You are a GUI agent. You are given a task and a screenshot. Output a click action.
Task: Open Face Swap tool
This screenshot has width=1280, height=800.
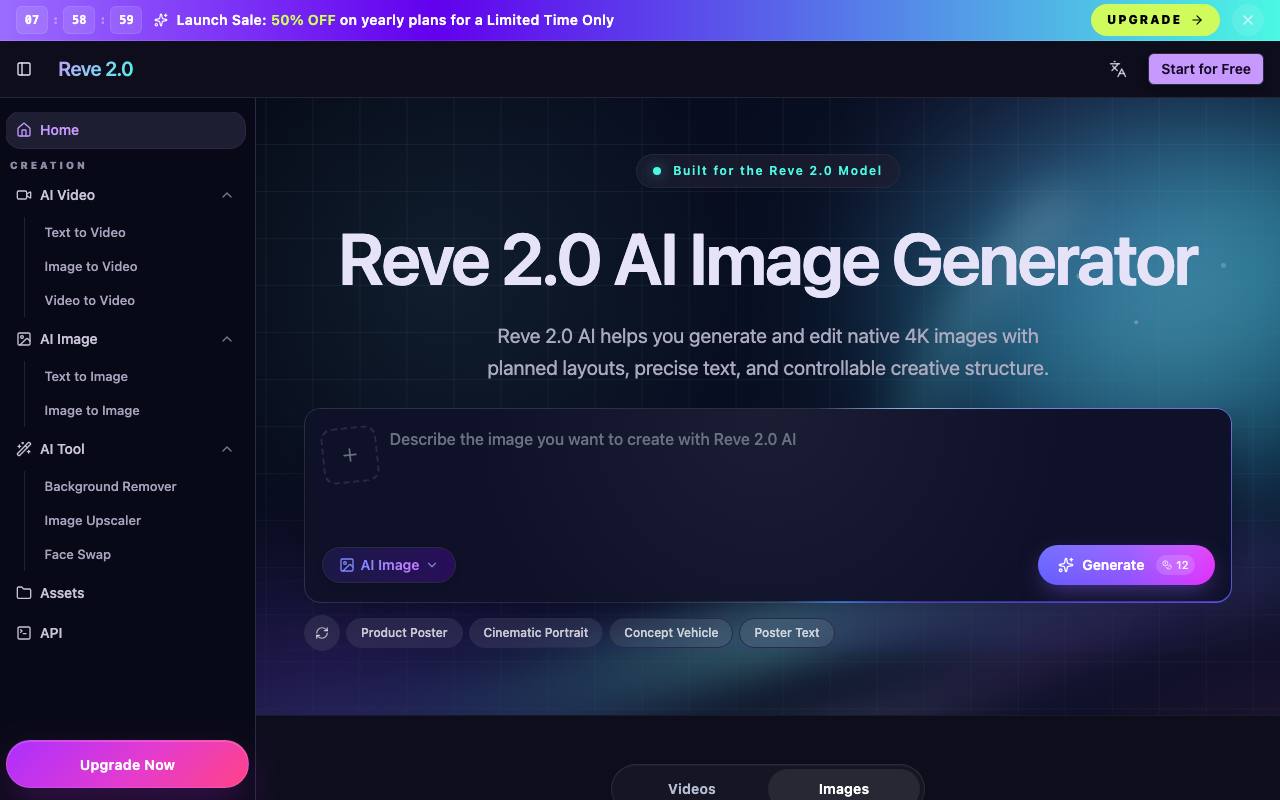(78, 554)
